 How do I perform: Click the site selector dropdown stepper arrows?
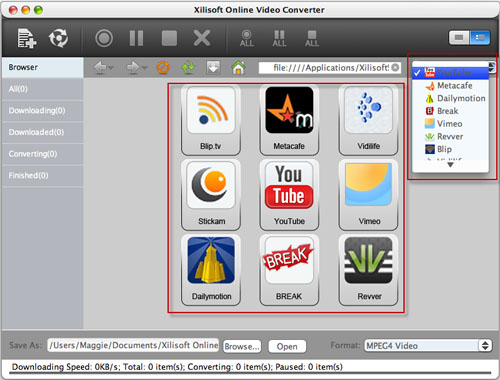pos(492,67)
